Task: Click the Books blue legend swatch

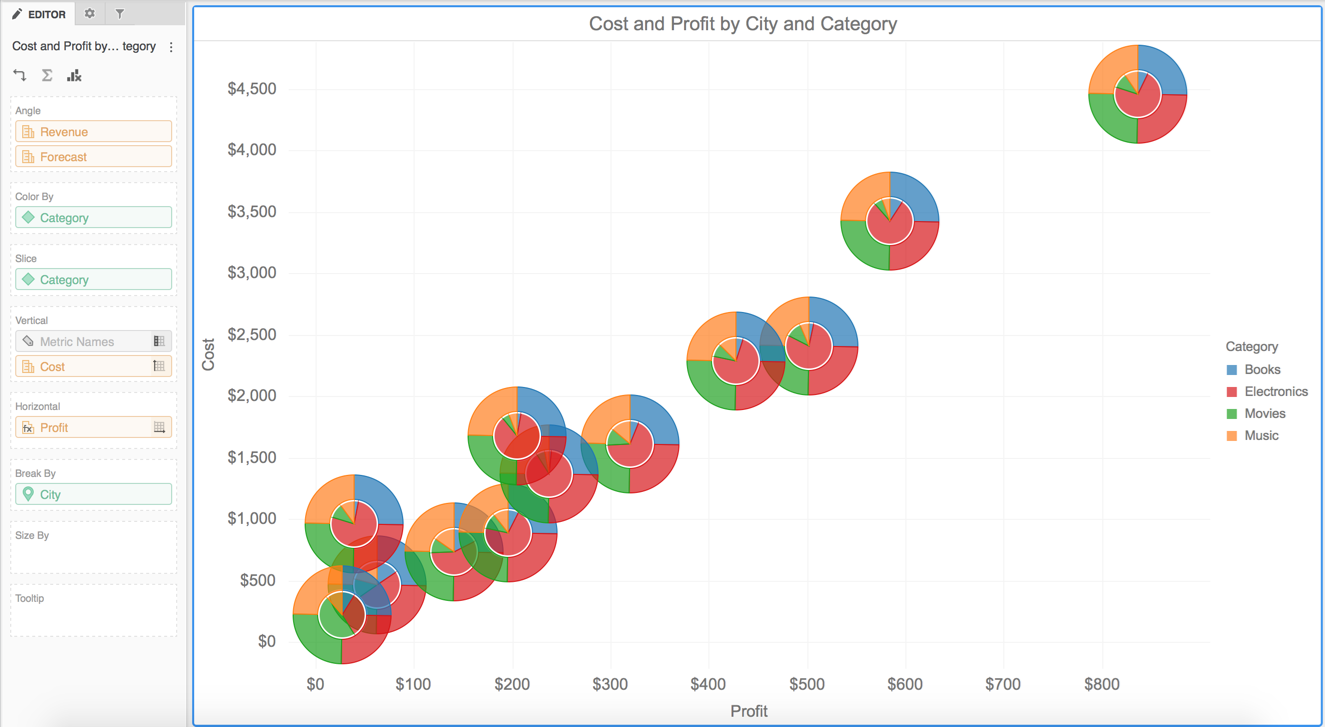Action: click(x=1232, y=370)
